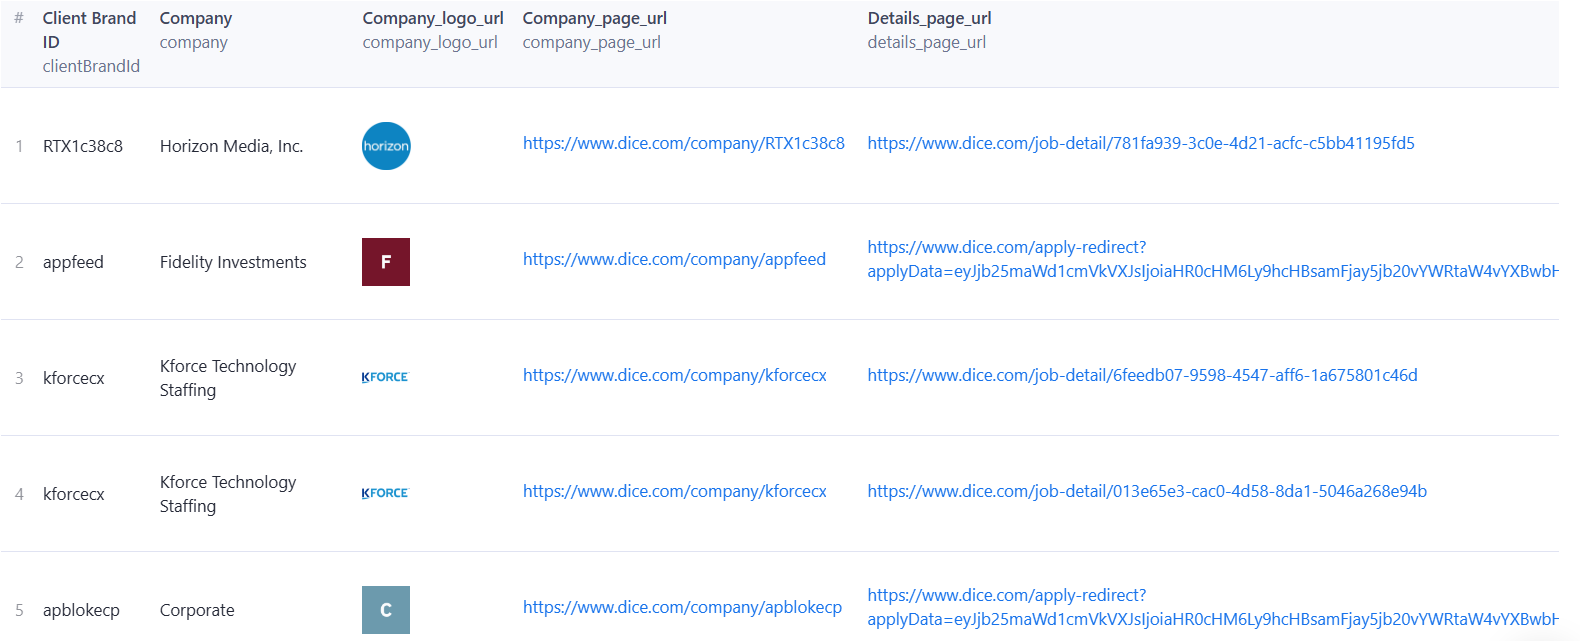Click the Client Brand ID column header
Image resolution: width=1581 pixels, height=642 pixels.
[91, 42]
